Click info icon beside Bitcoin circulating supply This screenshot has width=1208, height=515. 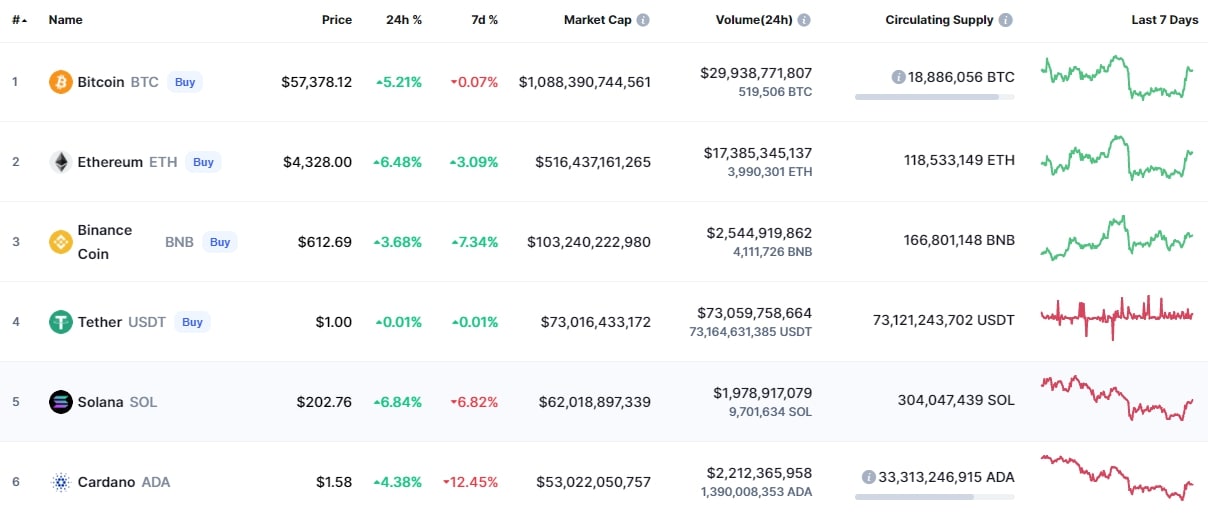coord(898,77)
